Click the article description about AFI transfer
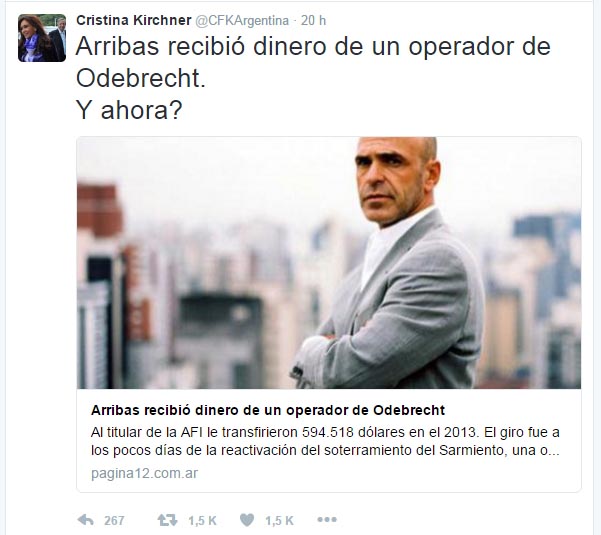 click(x=325, y=441)
